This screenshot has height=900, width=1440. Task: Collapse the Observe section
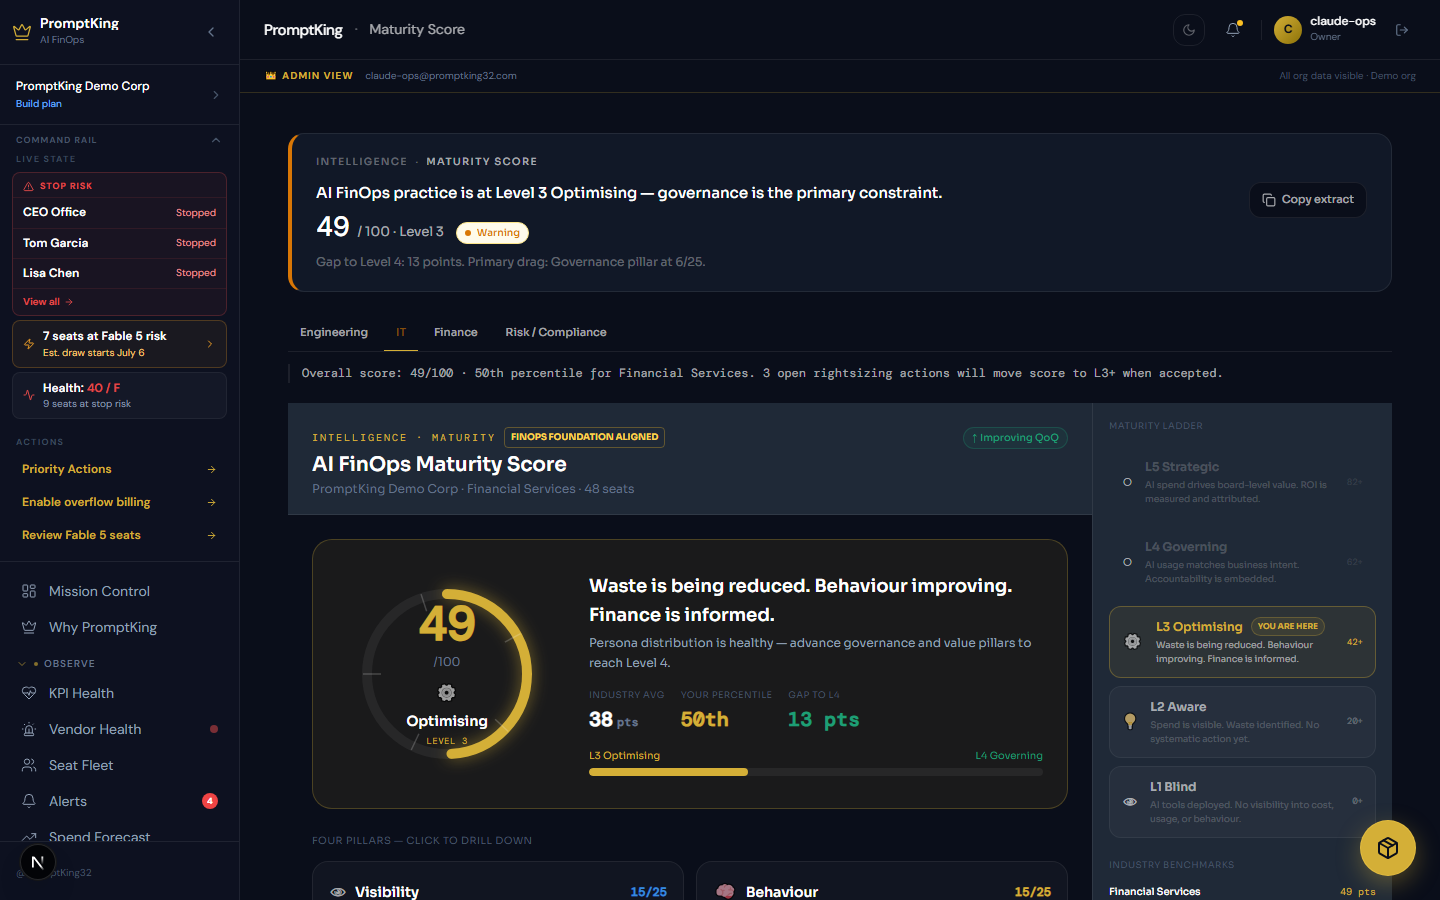pos(22,664)
